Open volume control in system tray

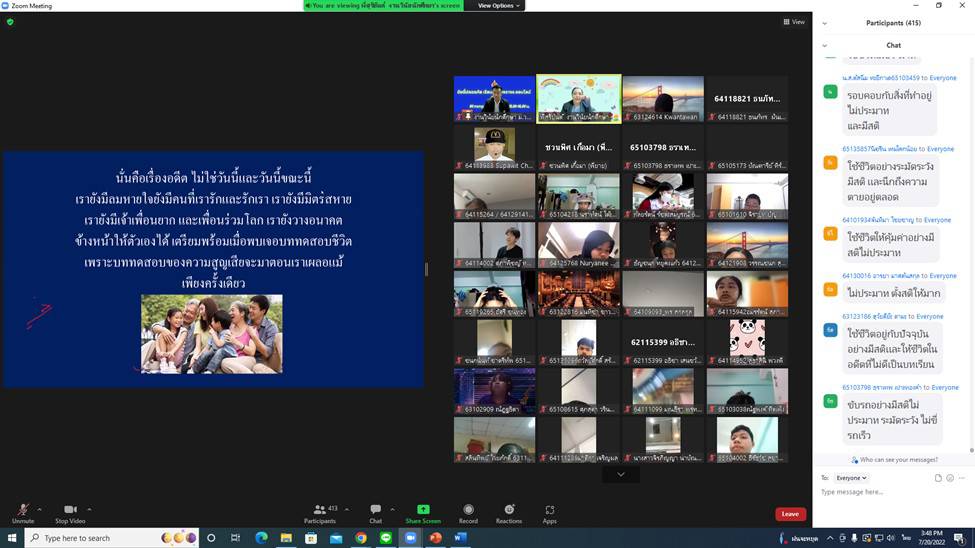point(890,538)
